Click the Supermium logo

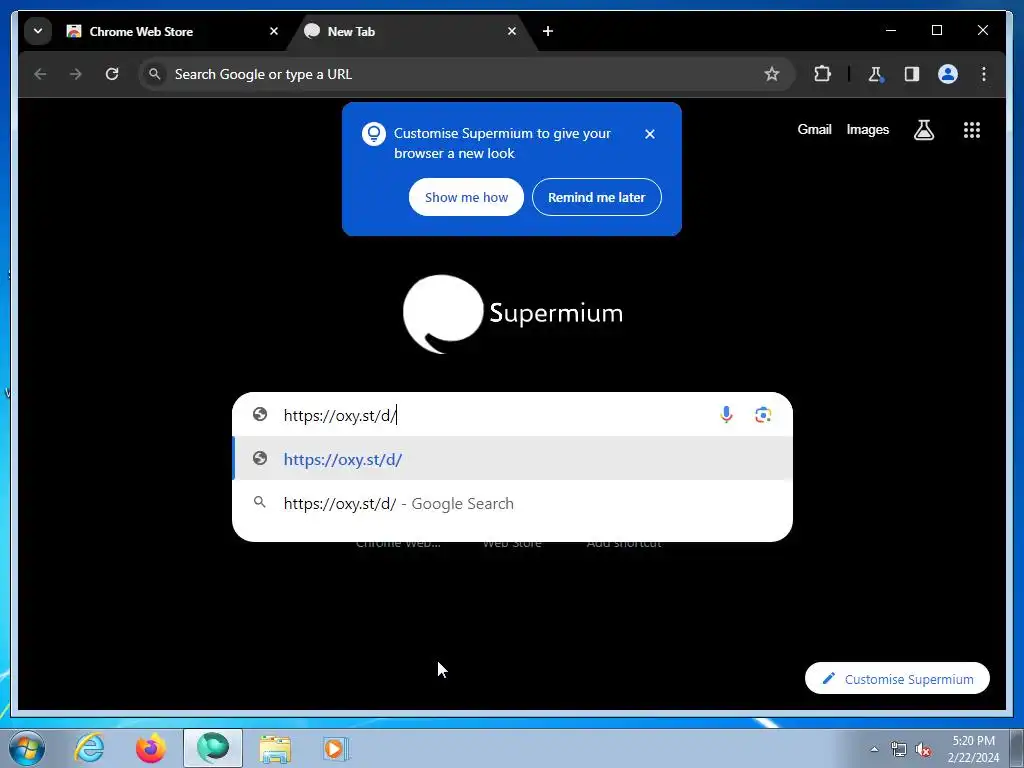[513, 314]
